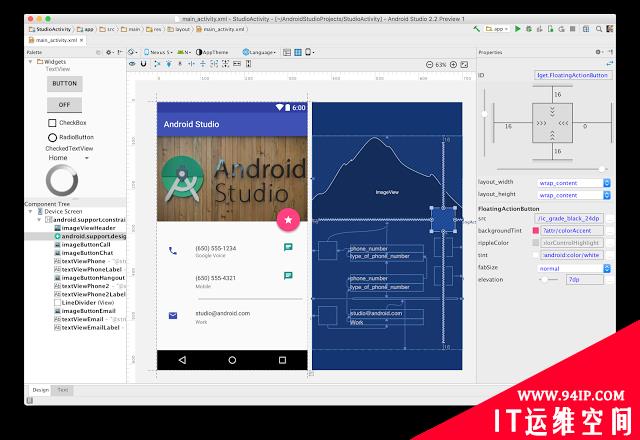
Task: Click res breadcrumb folder
Action: click(154, 29)
